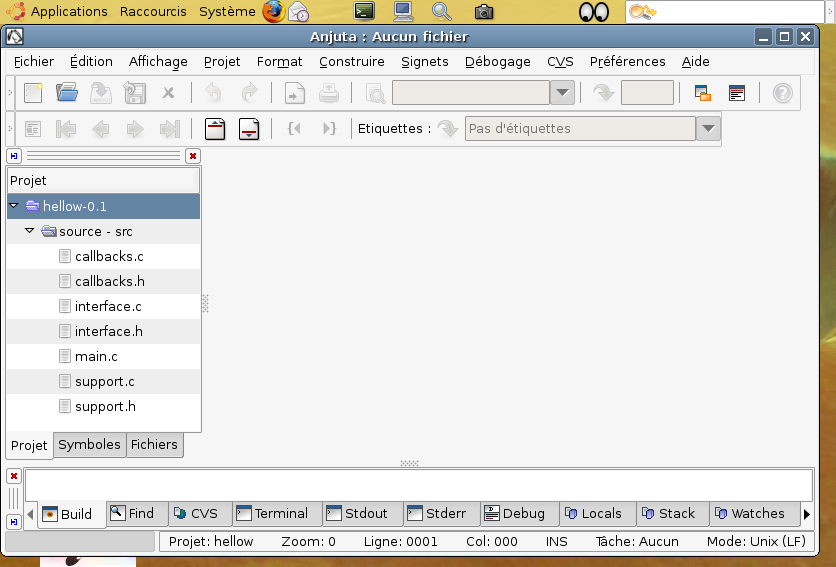The width and height of the screenshot is (836, 567).
Task: Go to next bookmark arrow
Action: click(135, 129)
